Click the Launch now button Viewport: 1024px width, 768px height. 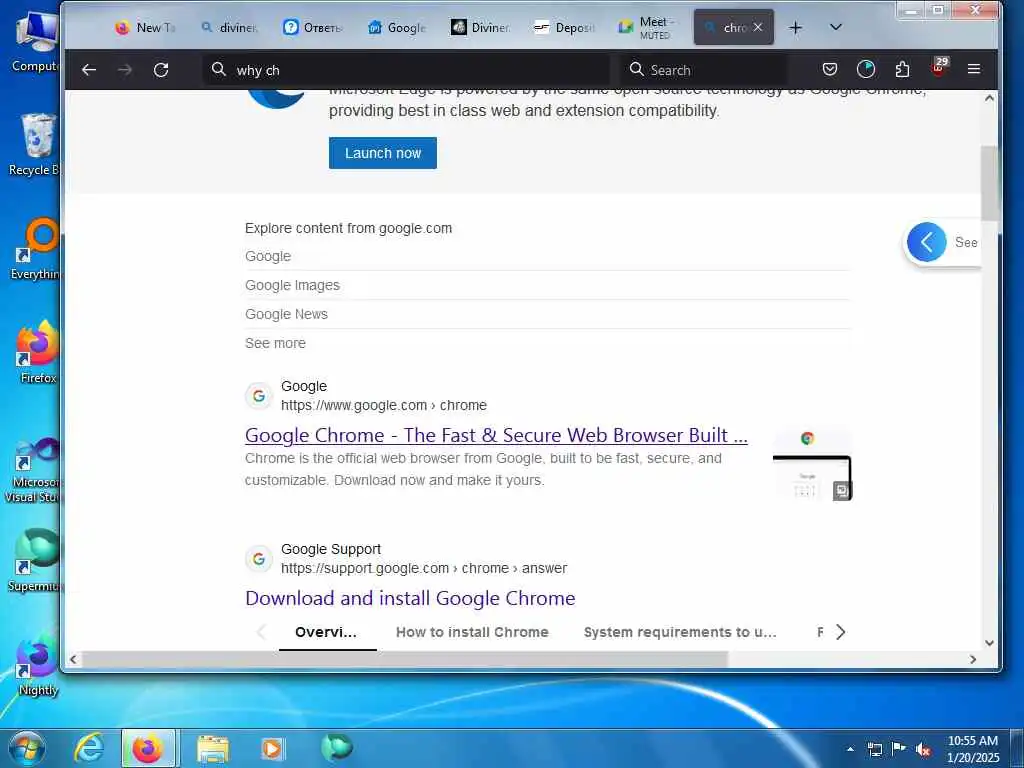pyautogui.click(x=383, y=153)
